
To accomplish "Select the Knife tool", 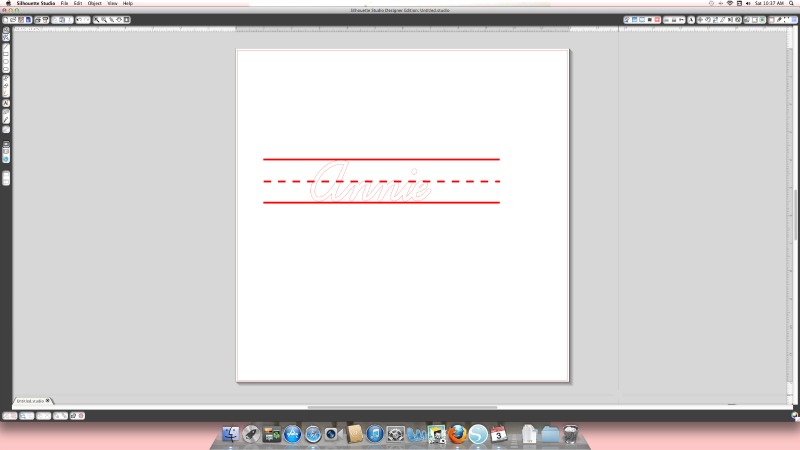I will 6,120.
